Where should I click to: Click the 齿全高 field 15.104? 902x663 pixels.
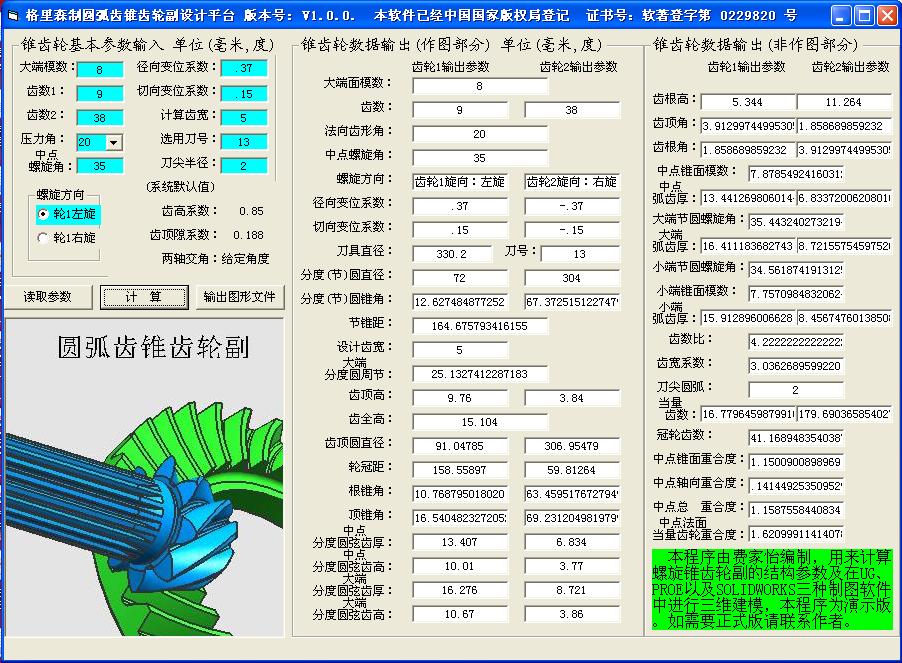480,422
